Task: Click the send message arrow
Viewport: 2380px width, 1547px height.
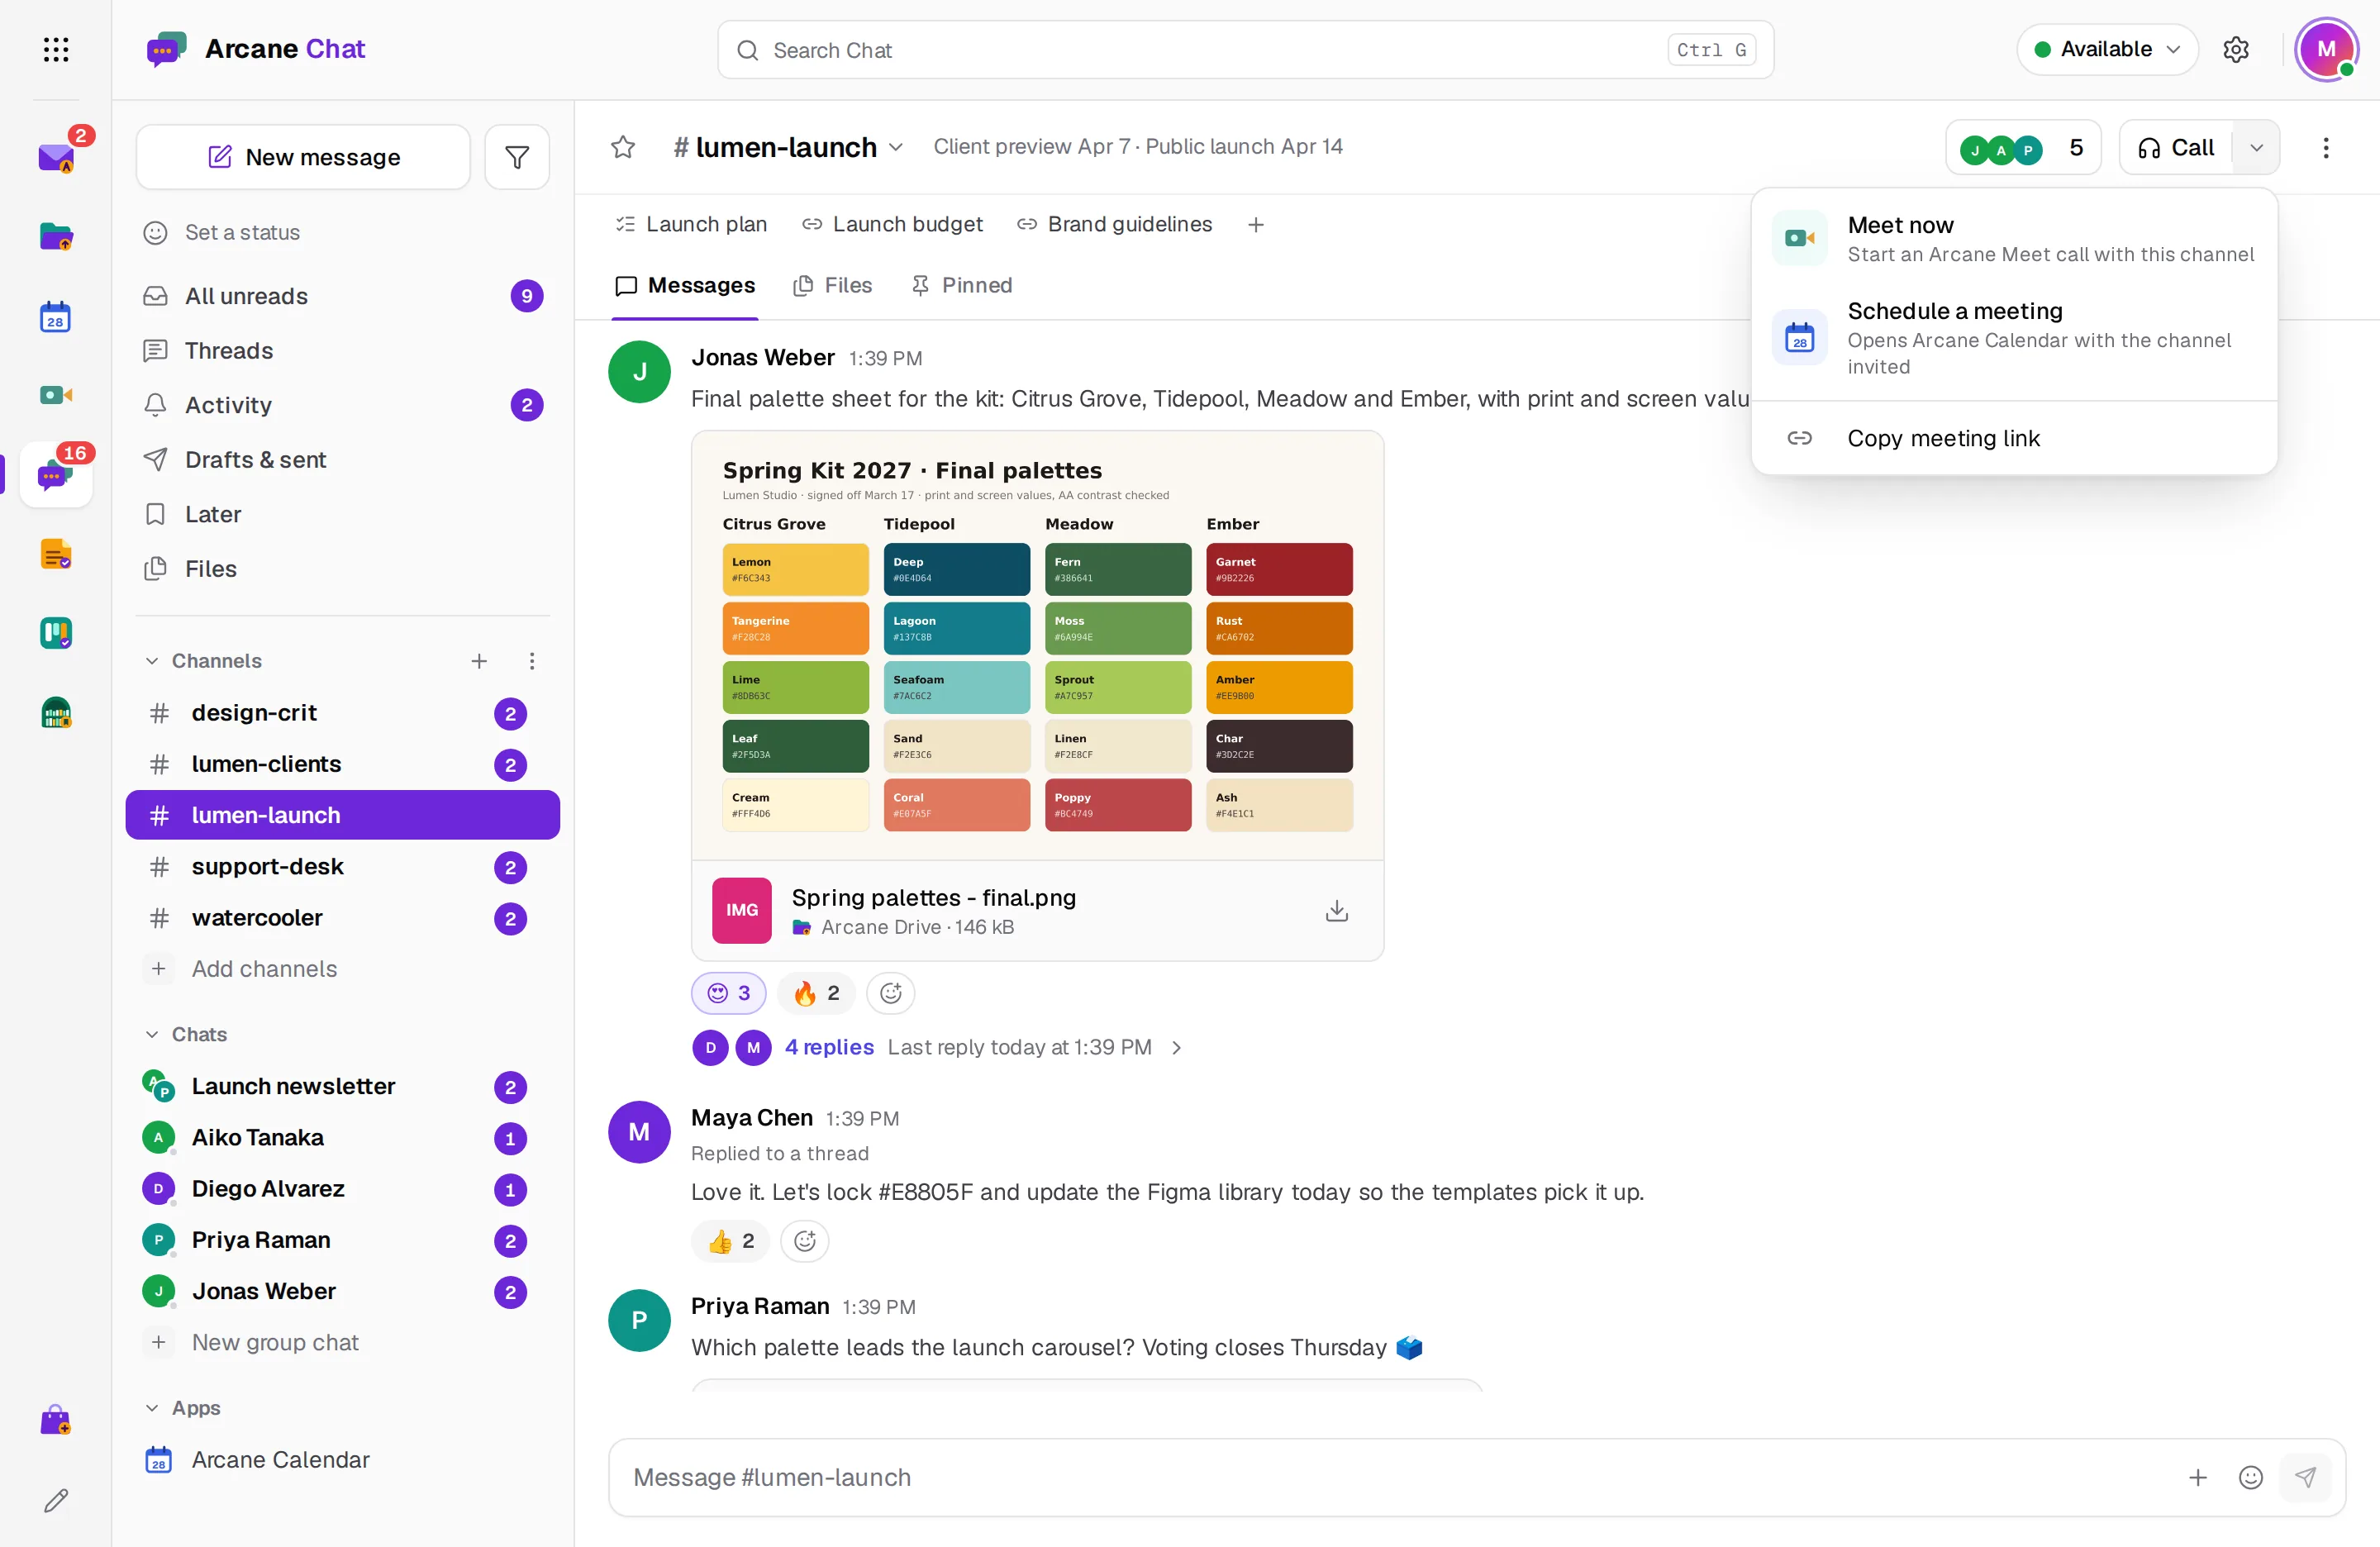Action: pos(2305,1478)
